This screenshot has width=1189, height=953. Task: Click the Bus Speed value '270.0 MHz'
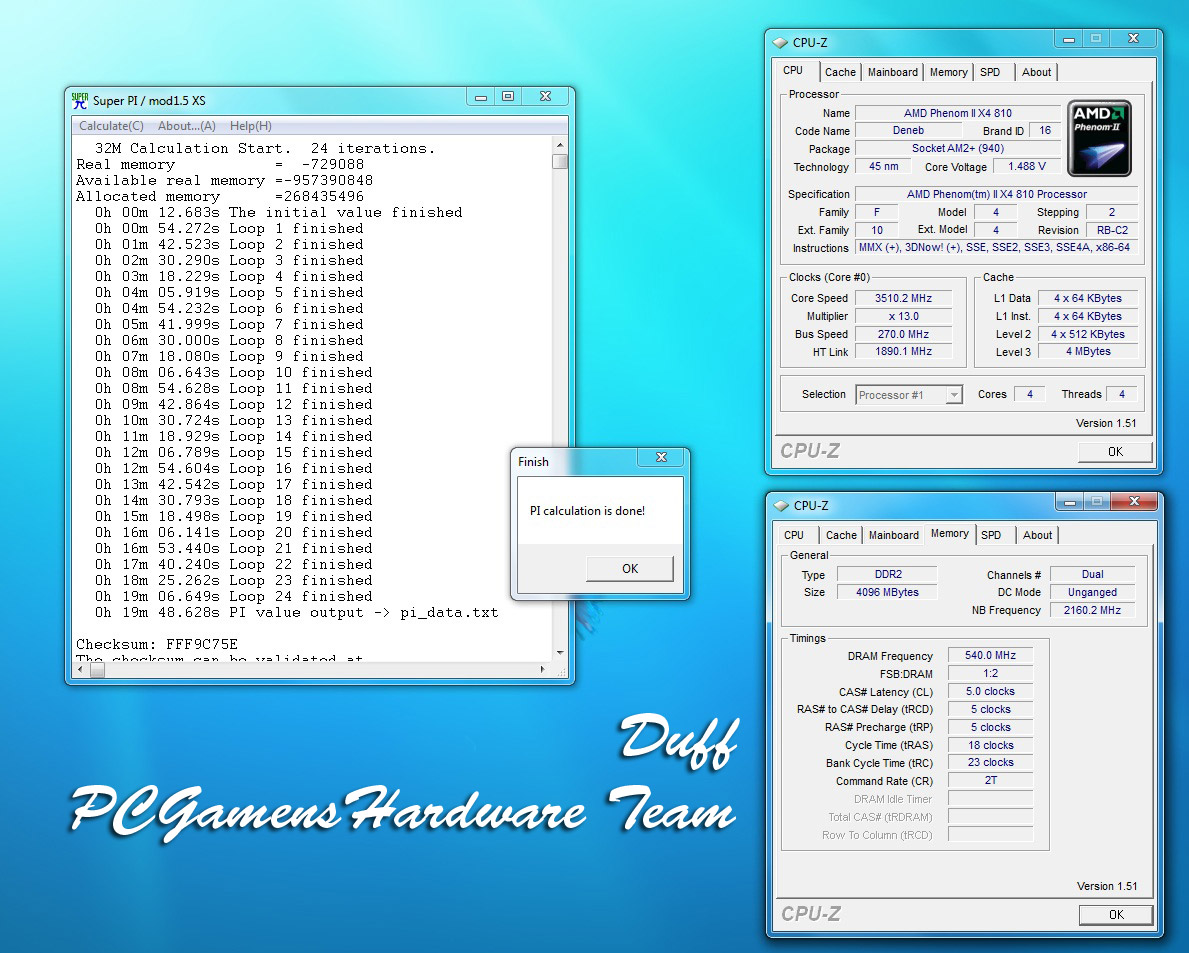pos(903,334)
